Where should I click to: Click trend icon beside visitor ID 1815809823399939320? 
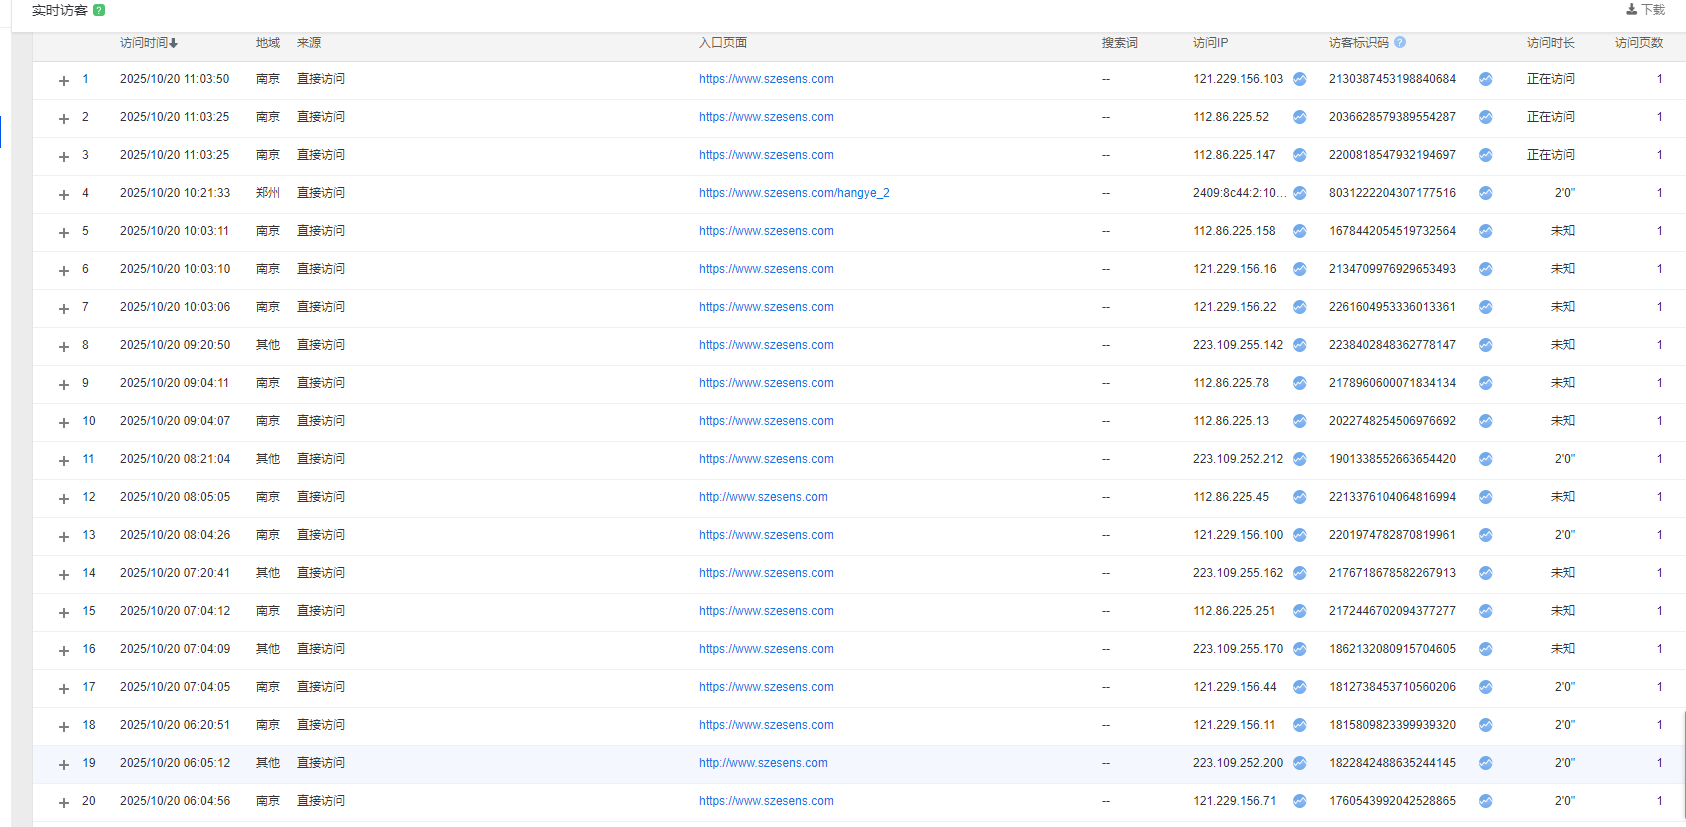pyautogui.click(x=1485, y=725)
